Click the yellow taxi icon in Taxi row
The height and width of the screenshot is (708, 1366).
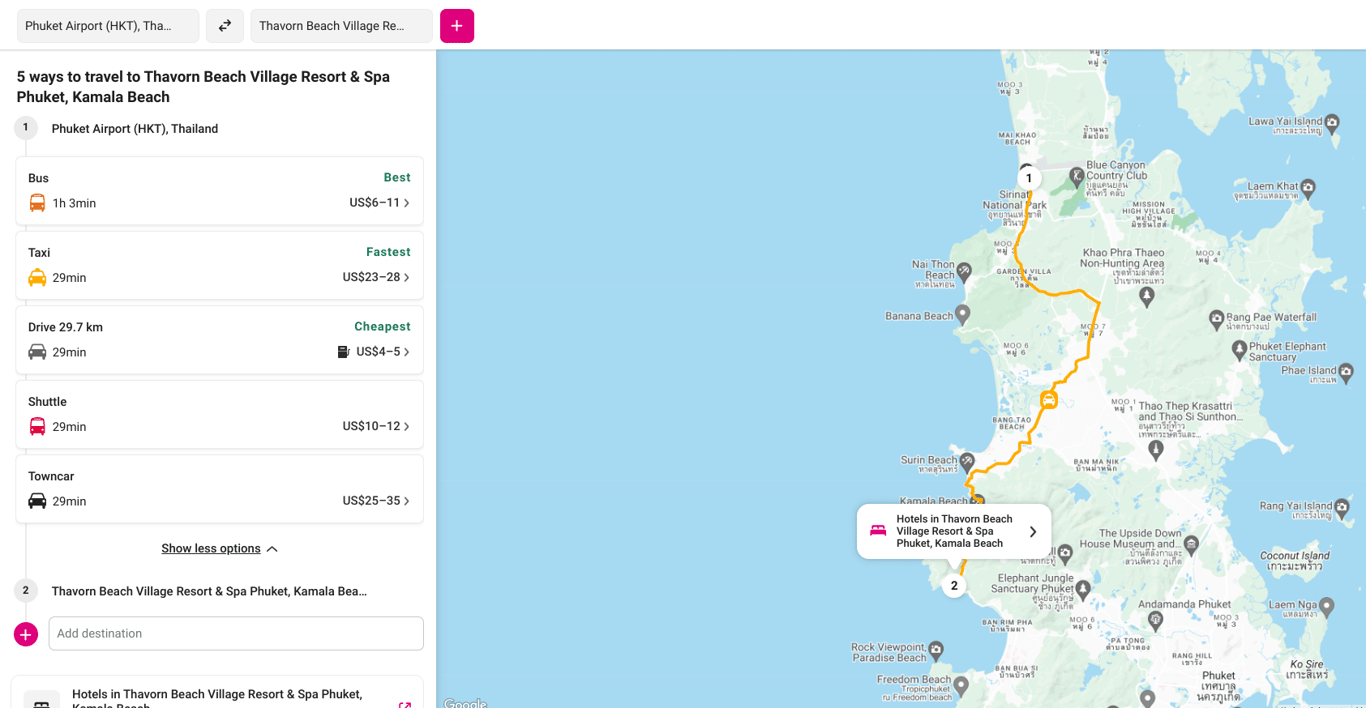click(37, 277)
